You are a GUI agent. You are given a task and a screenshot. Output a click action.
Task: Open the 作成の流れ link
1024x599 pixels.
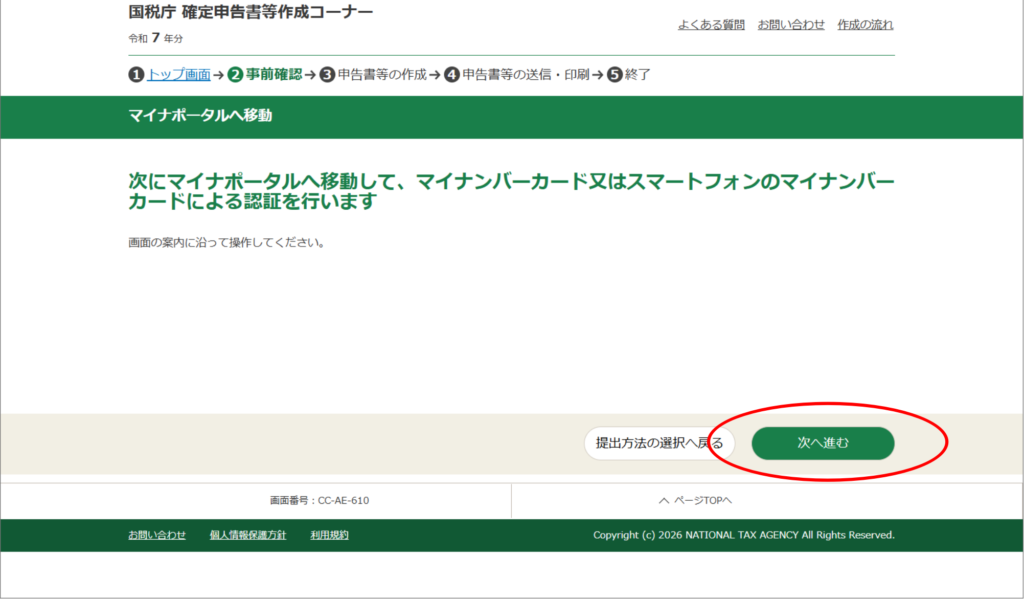click(x=865, y=24)
